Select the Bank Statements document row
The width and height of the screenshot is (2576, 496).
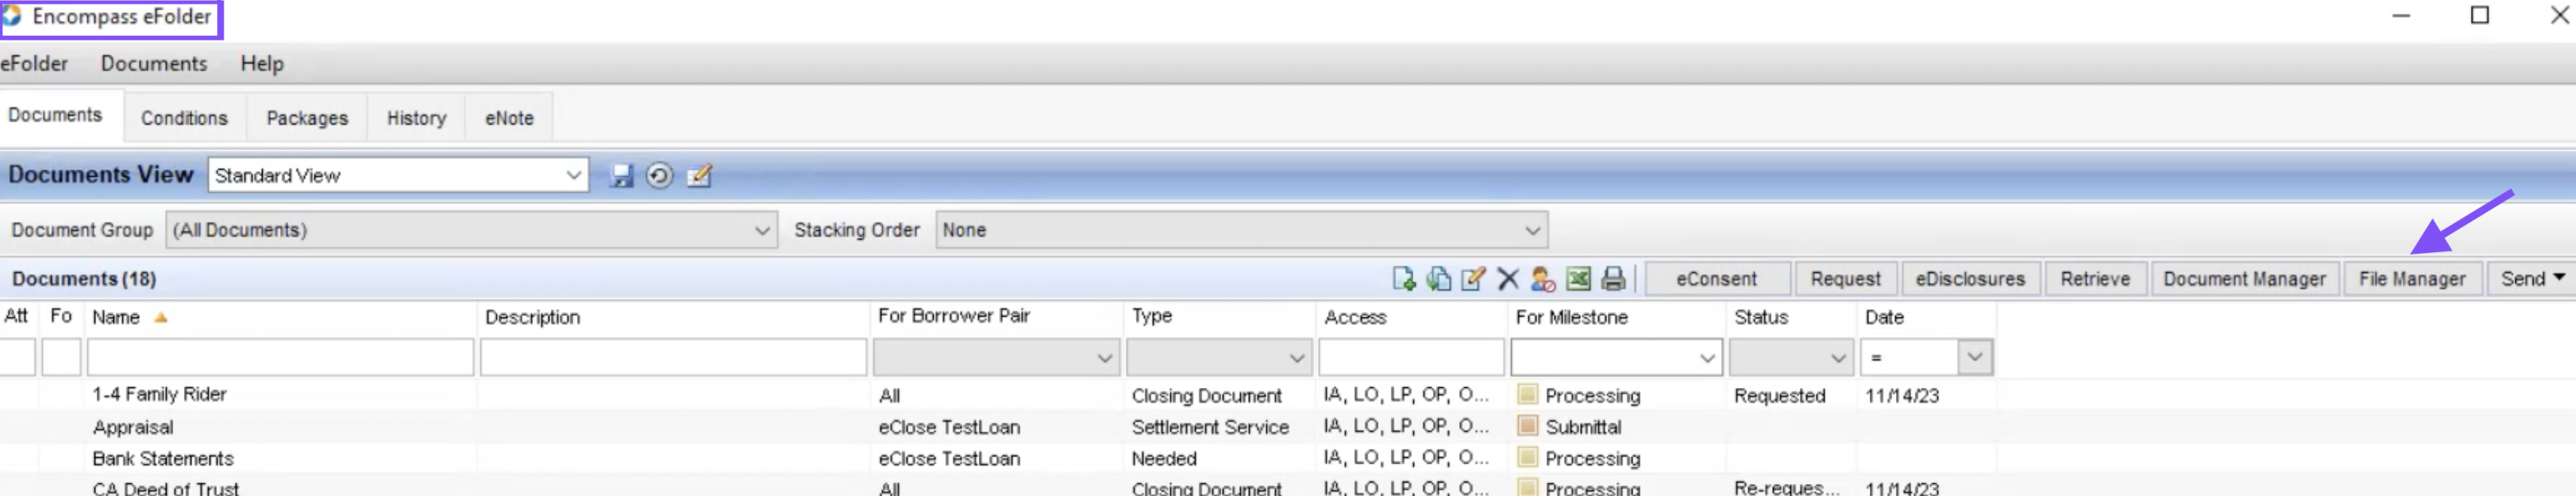[998, 458]
